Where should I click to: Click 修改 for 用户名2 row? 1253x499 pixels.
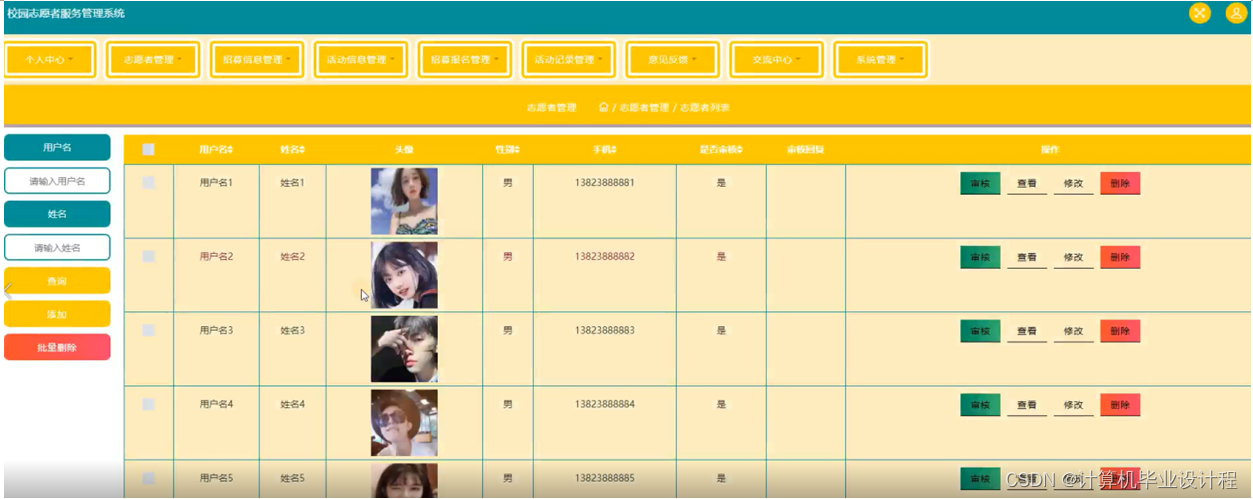tap(1074, 257)
